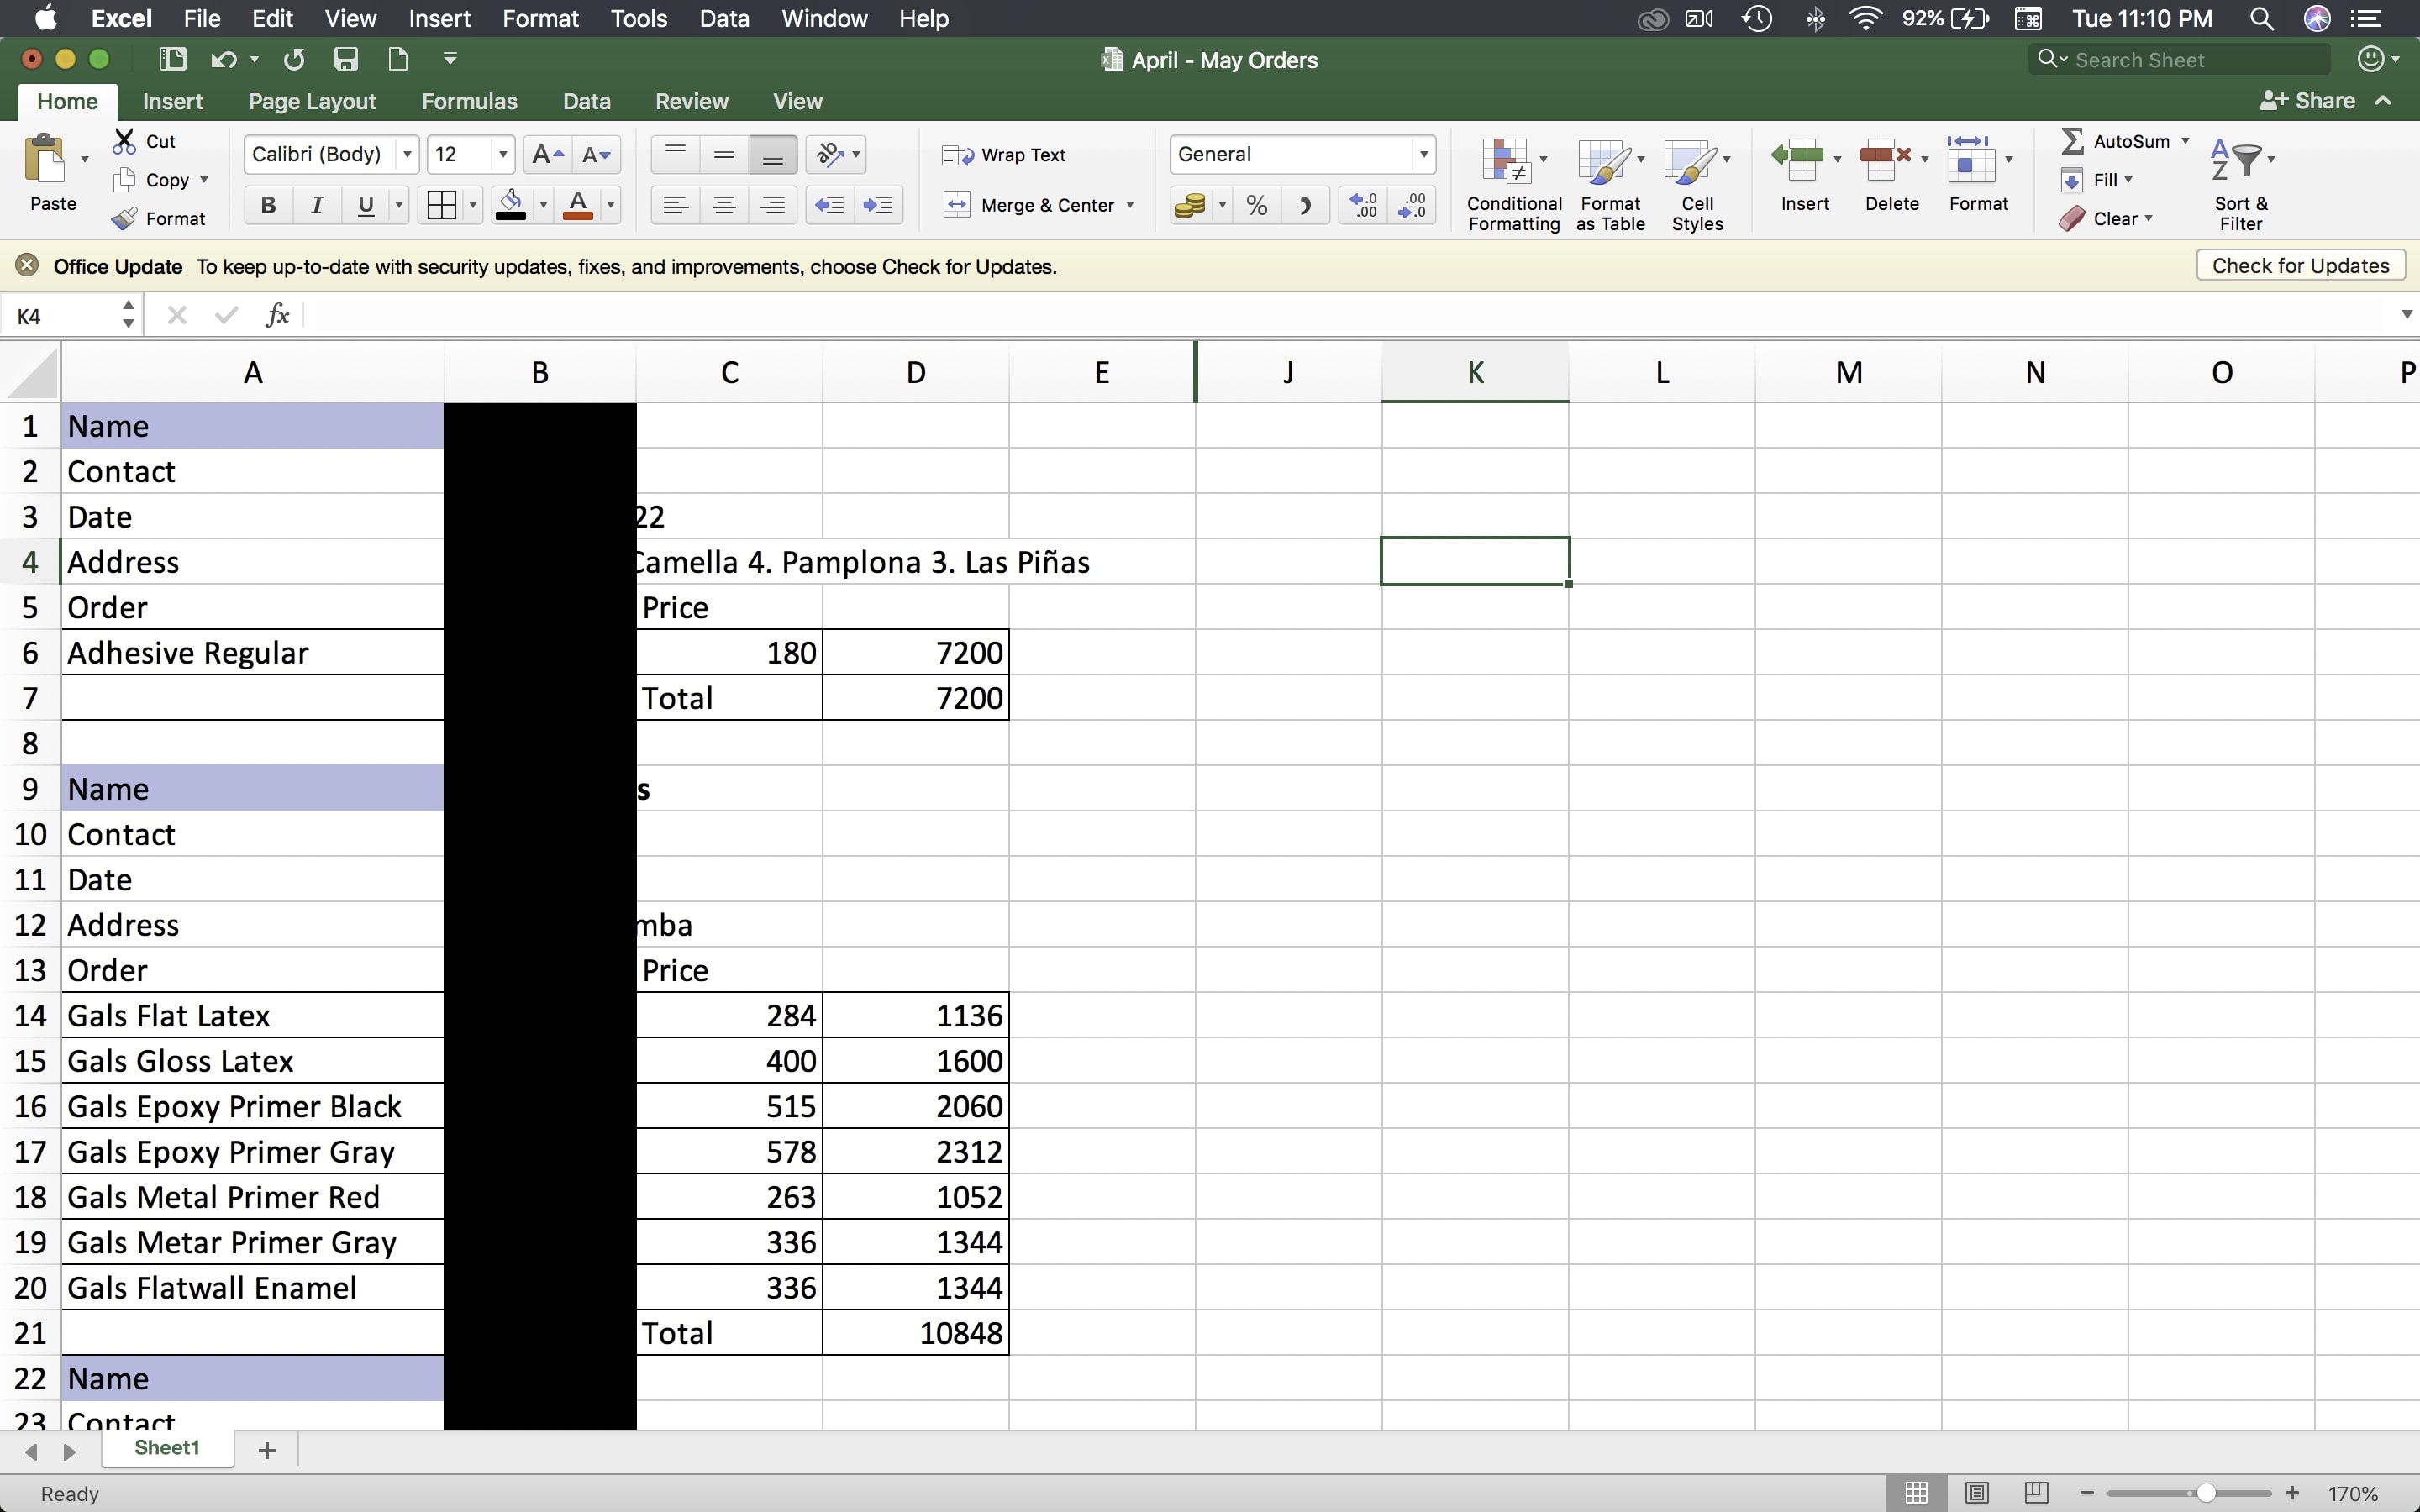The width and height of the screenshot is (2420, 1512).
Task: Open the font name dropdown
Action: [407, 155]
